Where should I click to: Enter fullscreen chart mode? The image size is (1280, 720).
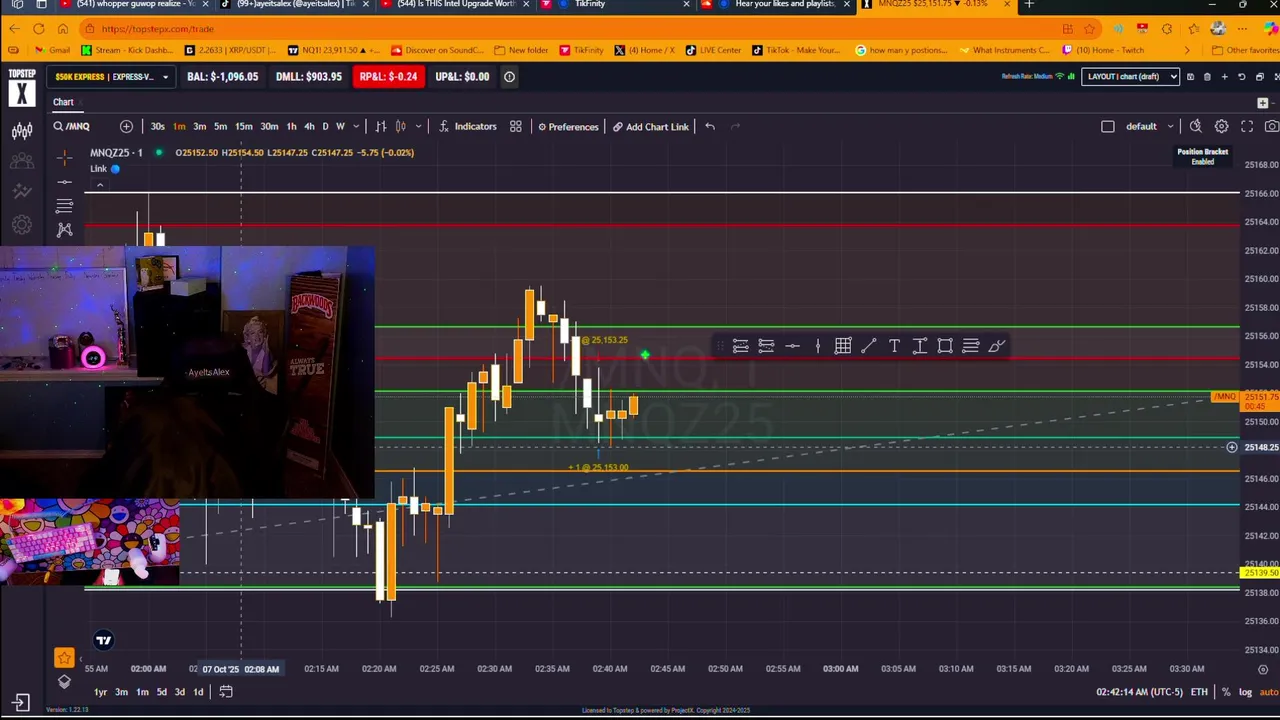pyautogui.click(x=1247, y=126)
